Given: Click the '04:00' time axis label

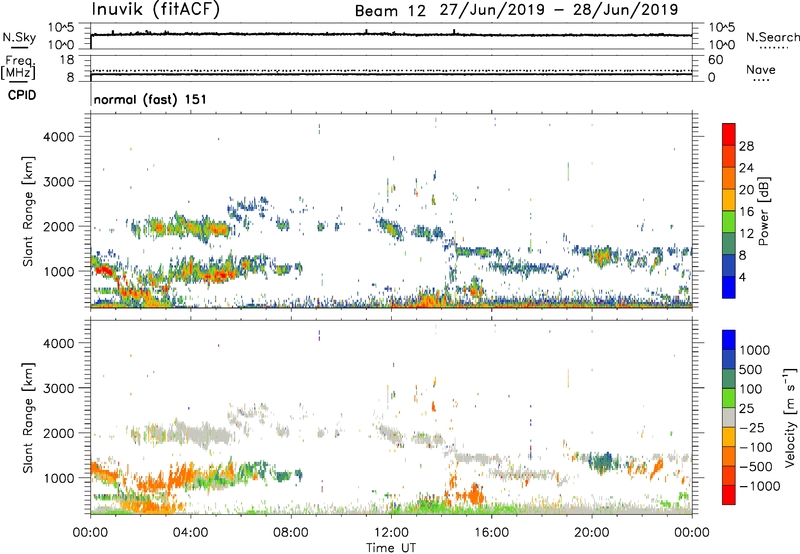Looking at the screenshot, I should click(x=190, y=533).
